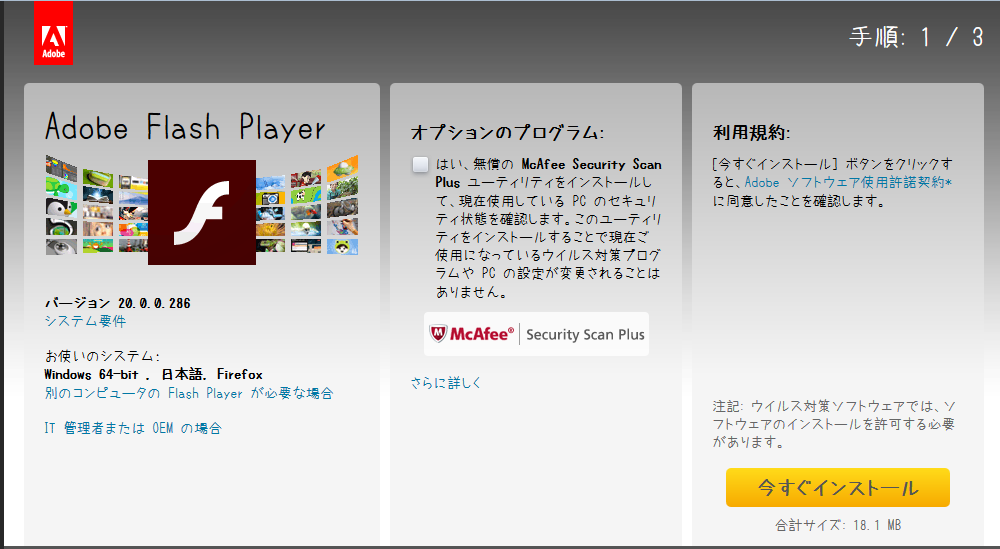1000x549 pixels.
Task: Click the gray eye thumbnail
Action: 61,247
